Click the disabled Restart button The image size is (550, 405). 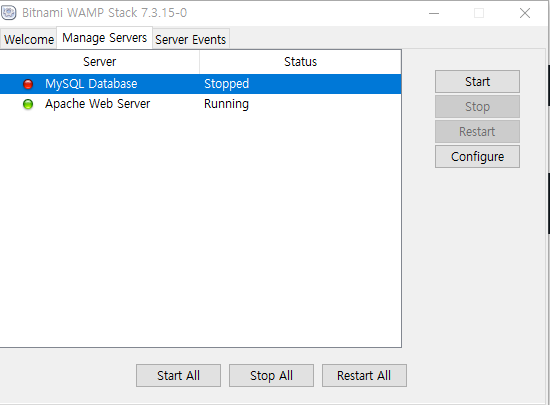pyautogui.click(x=477, y=131)
